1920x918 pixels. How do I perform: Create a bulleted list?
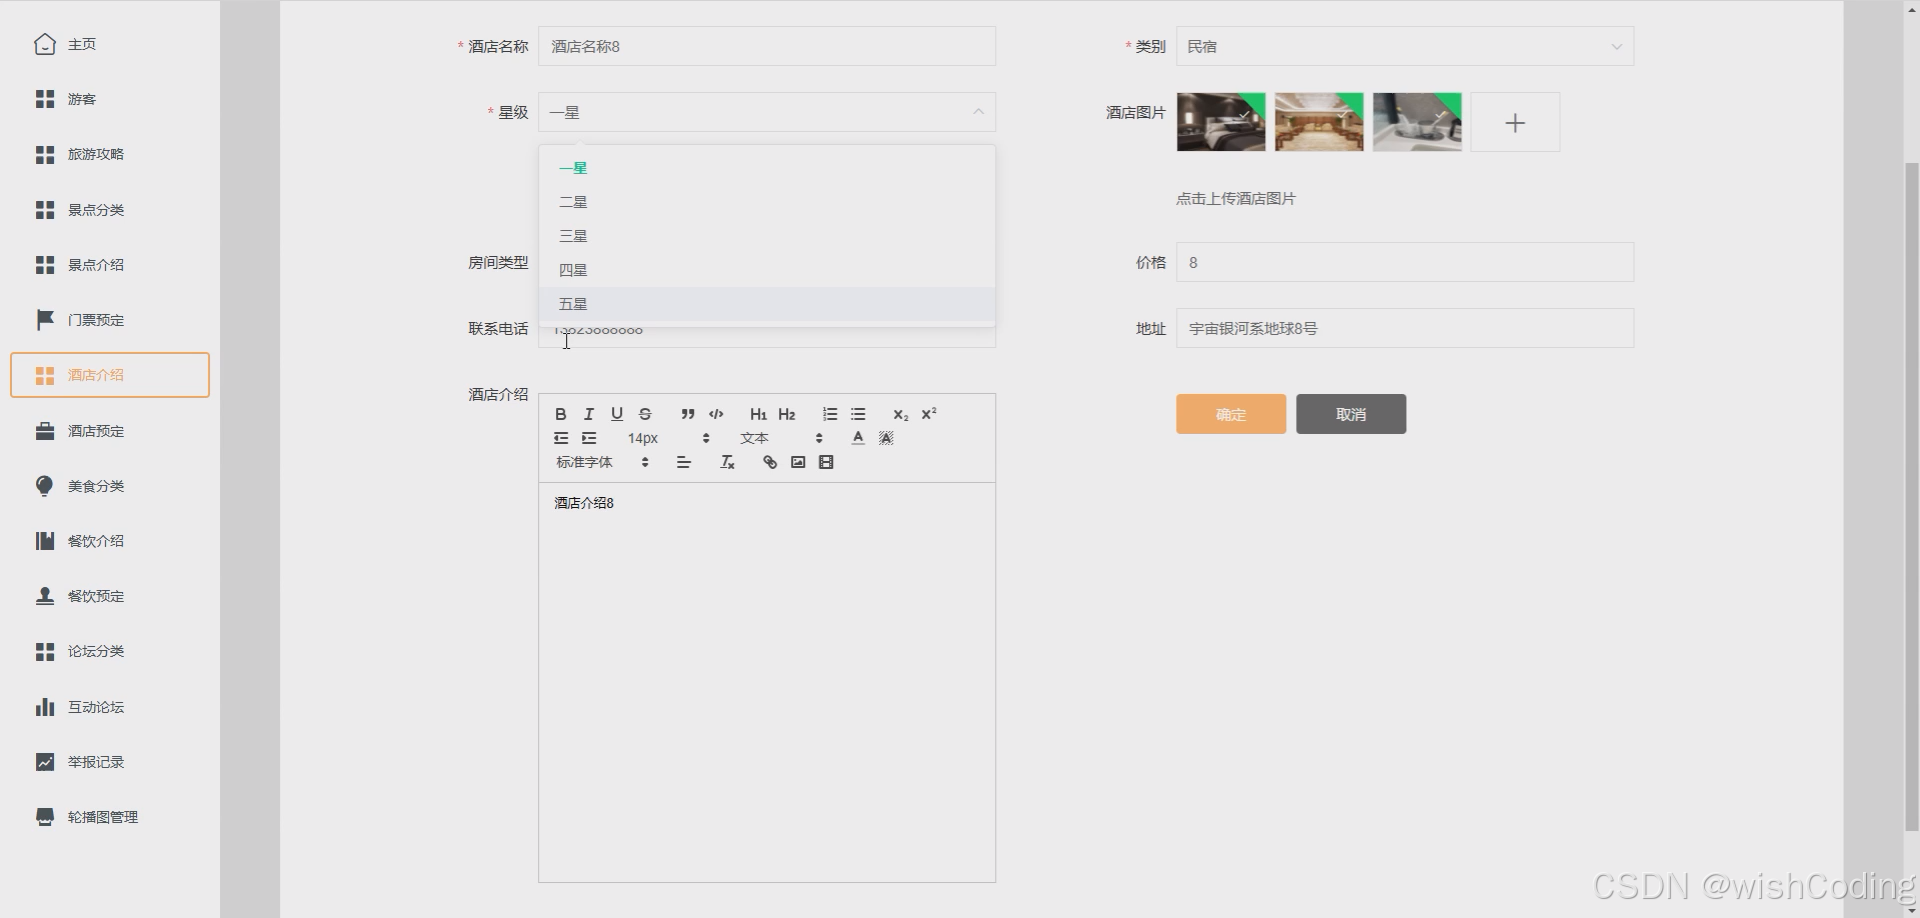pyautogui.click(x=858, y=414)
